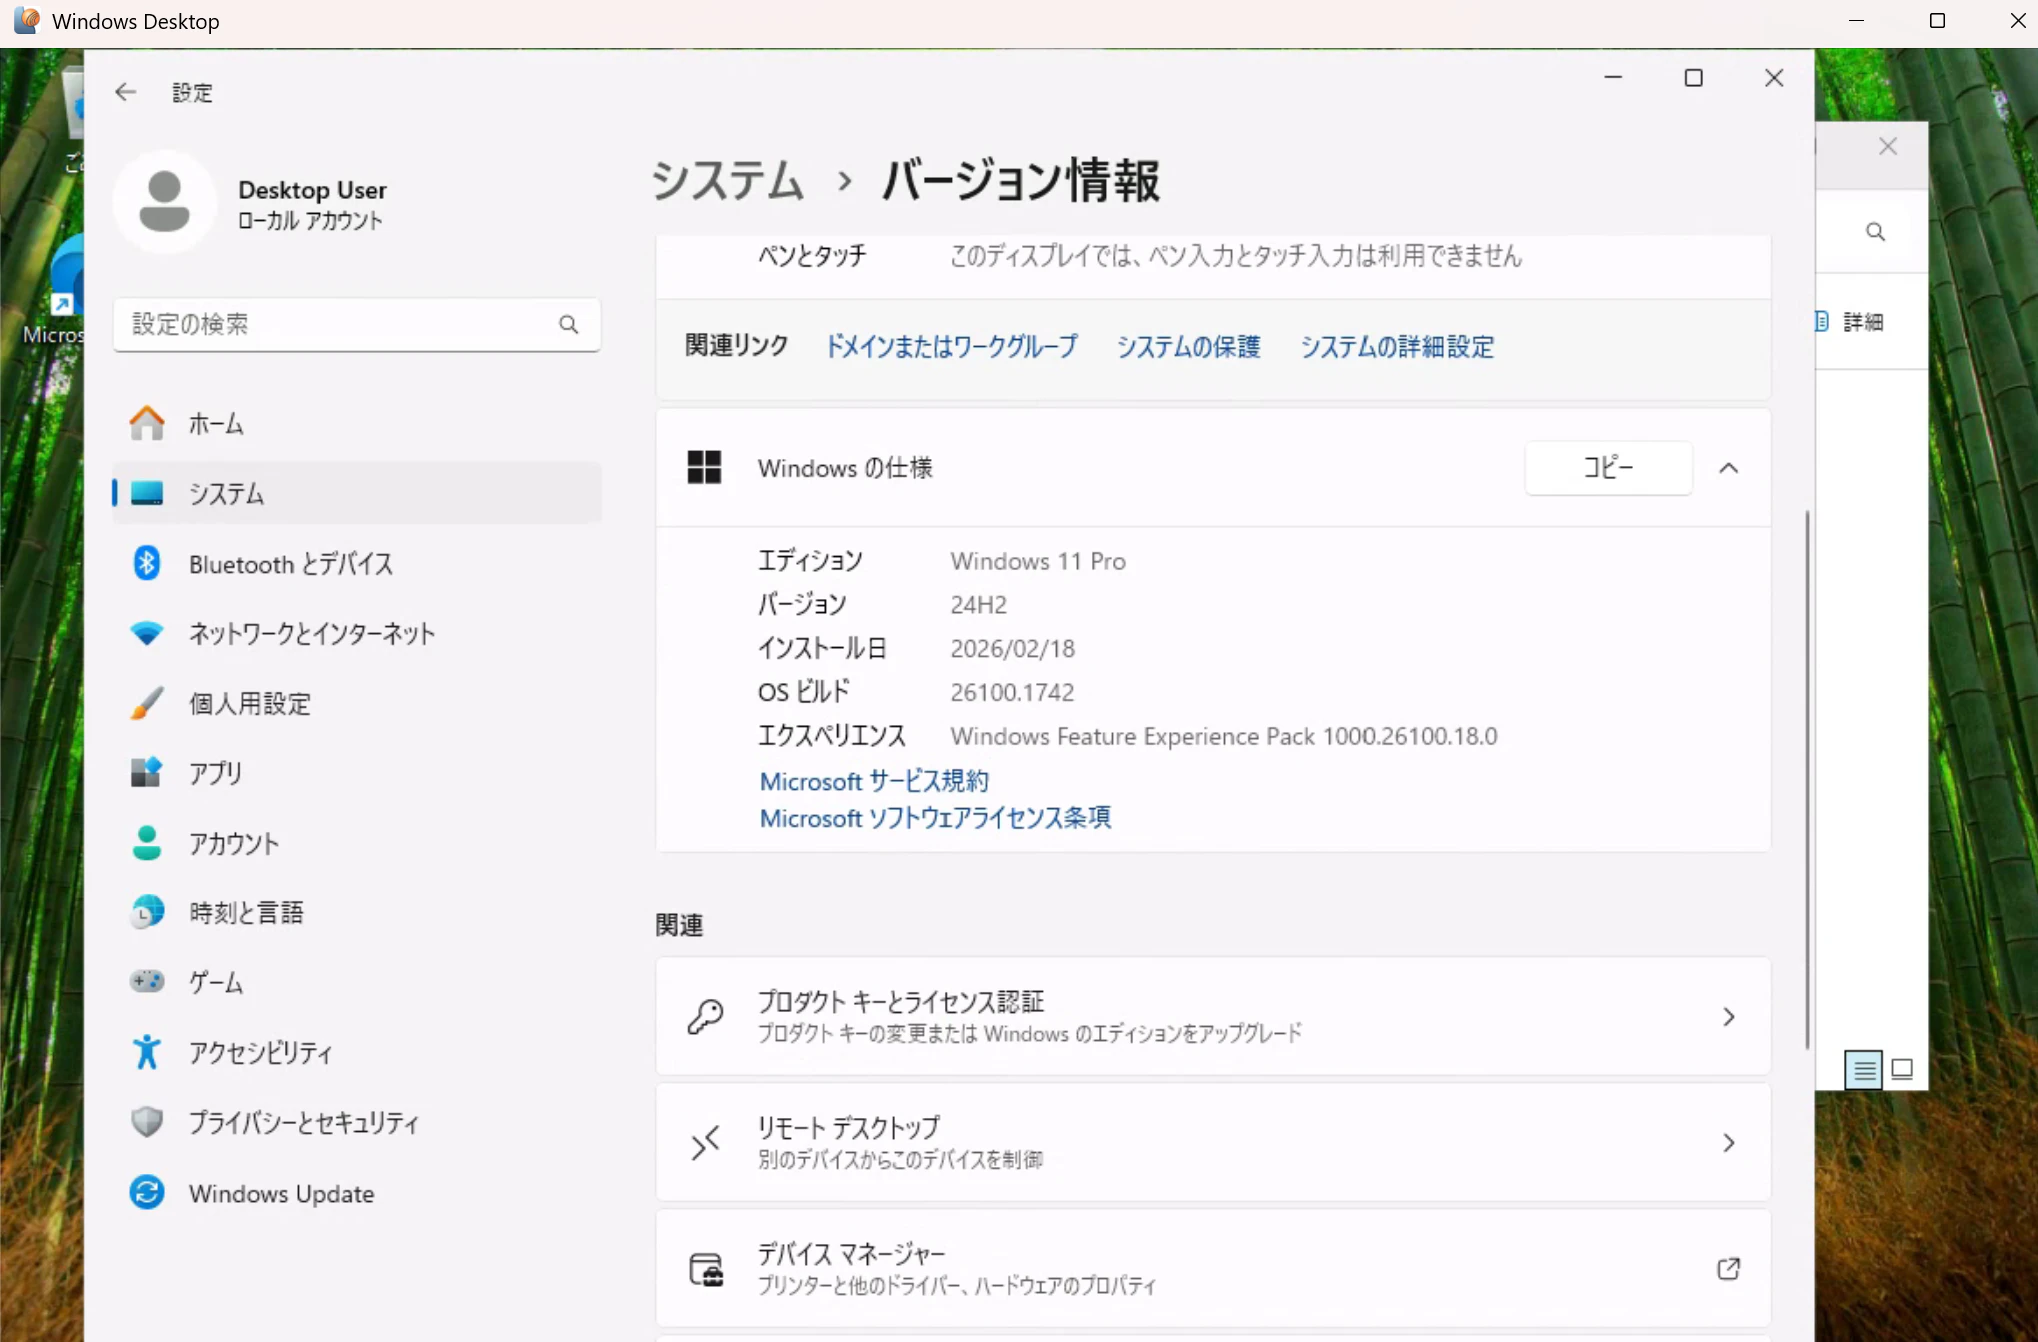
Task: Select the privacy shield icon
Action: tap(147, 1122)
